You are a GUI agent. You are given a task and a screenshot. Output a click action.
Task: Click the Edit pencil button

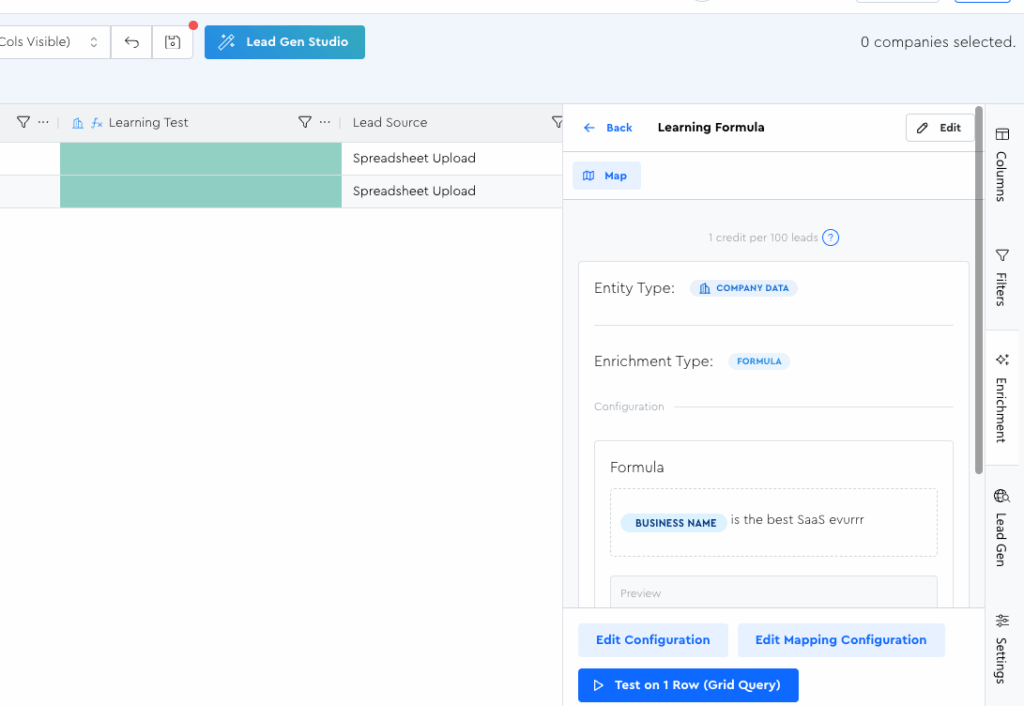[x=939, y=128]
